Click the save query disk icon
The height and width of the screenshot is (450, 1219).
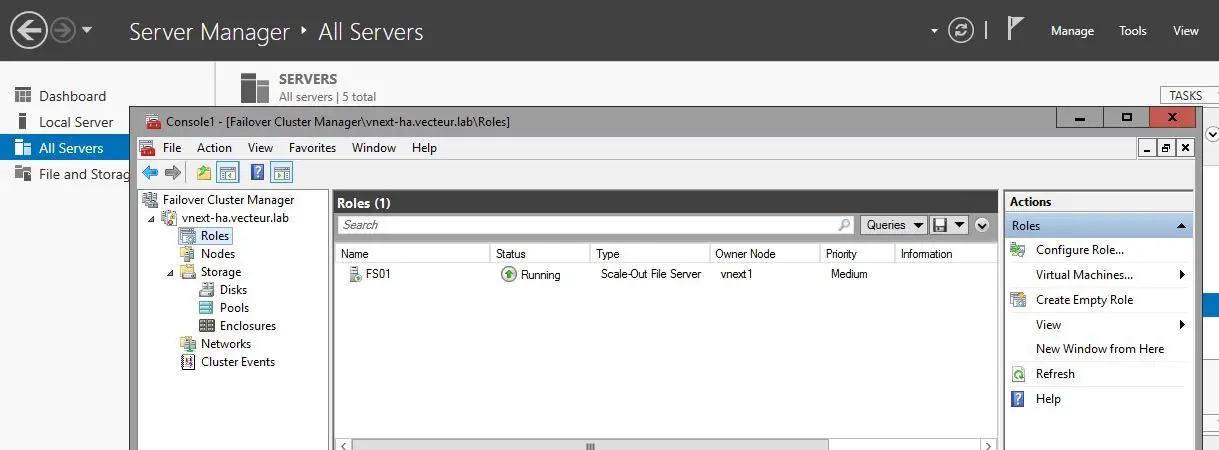(x=939, y=225)
